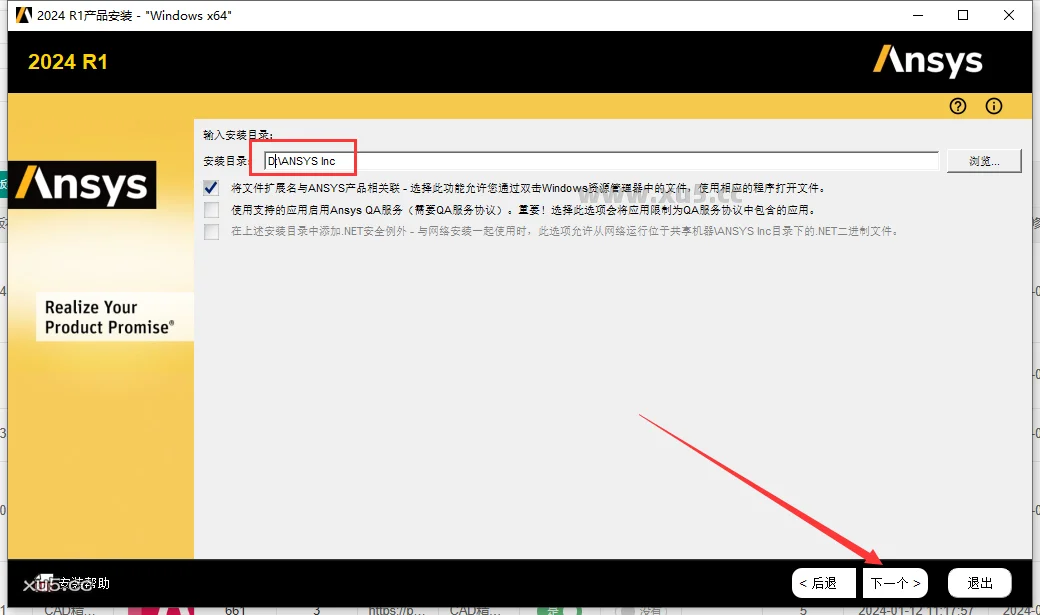Click the 2024 R1 version label
Screen dimensions: 1040x615
coord(67,62)
